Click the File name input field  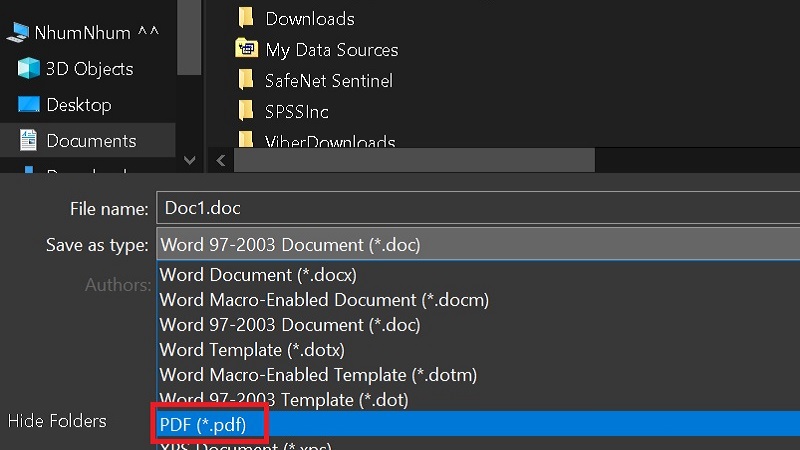(x=479, y=208)
